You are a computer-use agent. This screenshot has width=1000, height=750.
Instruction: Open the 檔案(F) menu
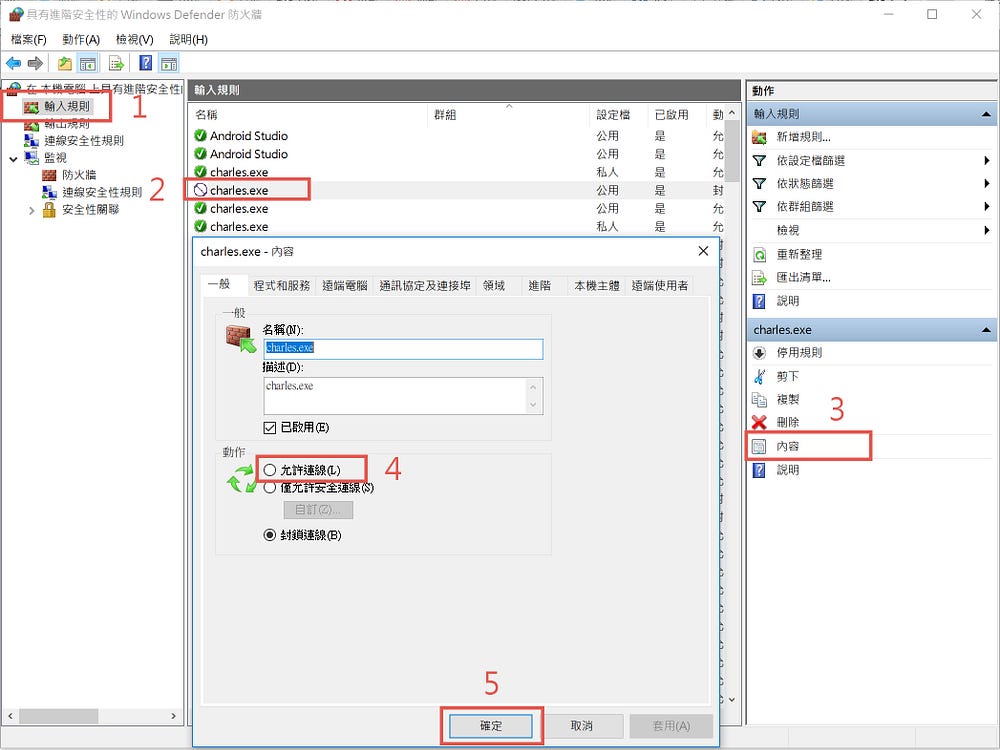point(29,40)
